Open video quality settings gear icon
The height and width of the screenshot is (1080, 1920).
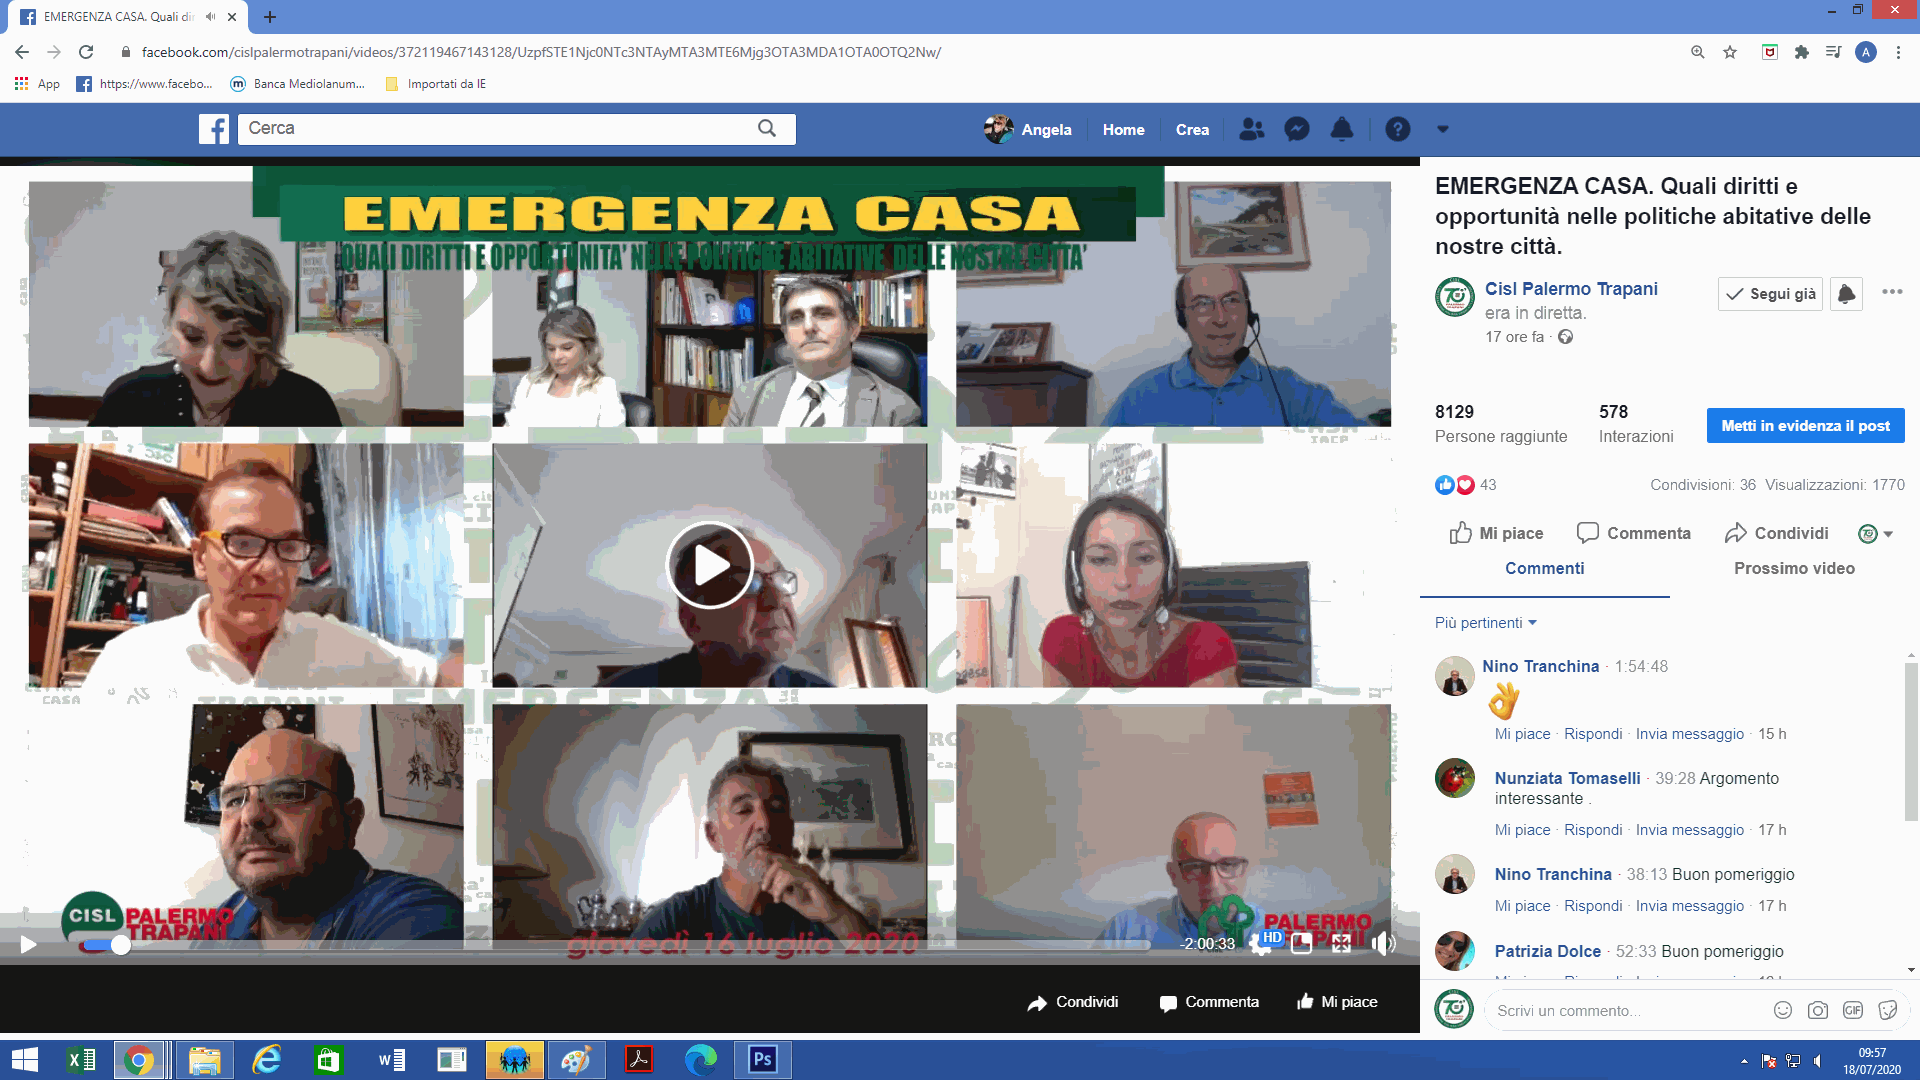click(x=1261, y=943)
